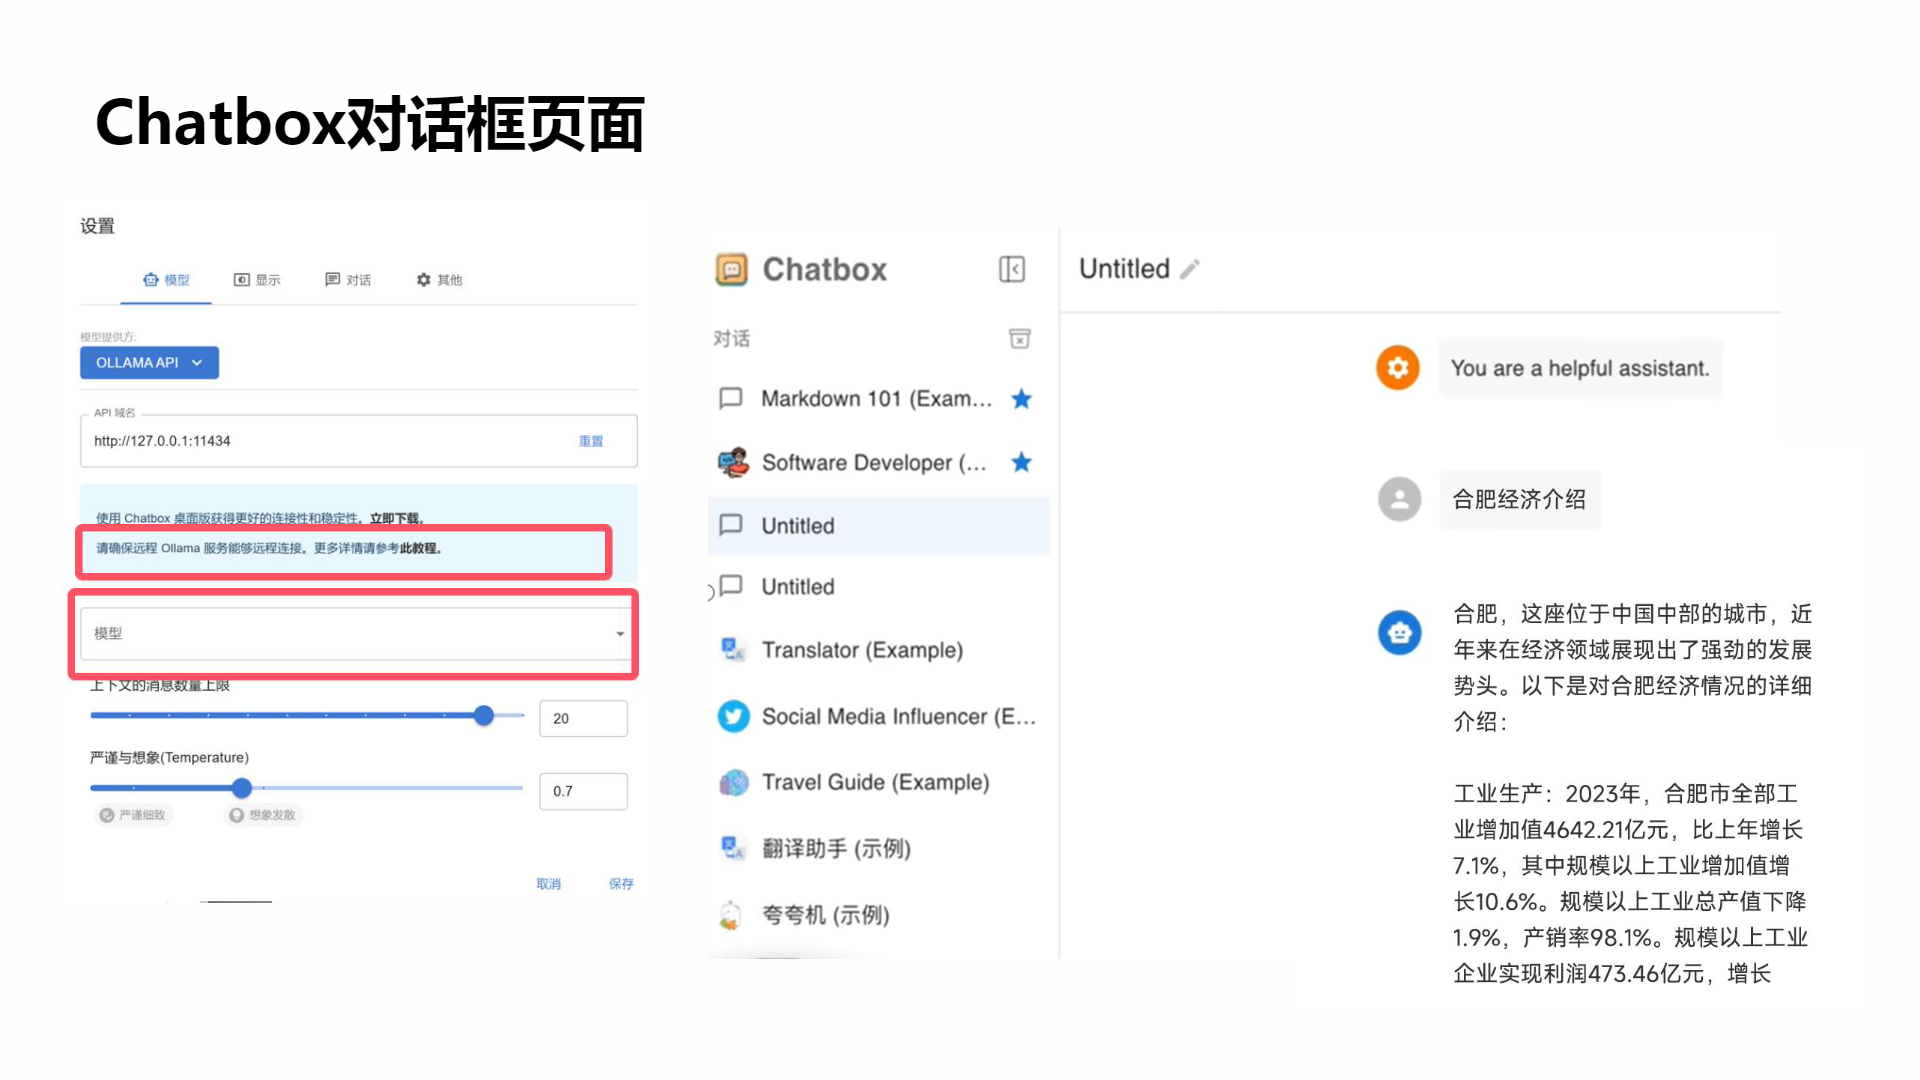Click the context limit value field 20
Screen dimensions: 1920x1080
pyautogui.click(x=583, y=719)
